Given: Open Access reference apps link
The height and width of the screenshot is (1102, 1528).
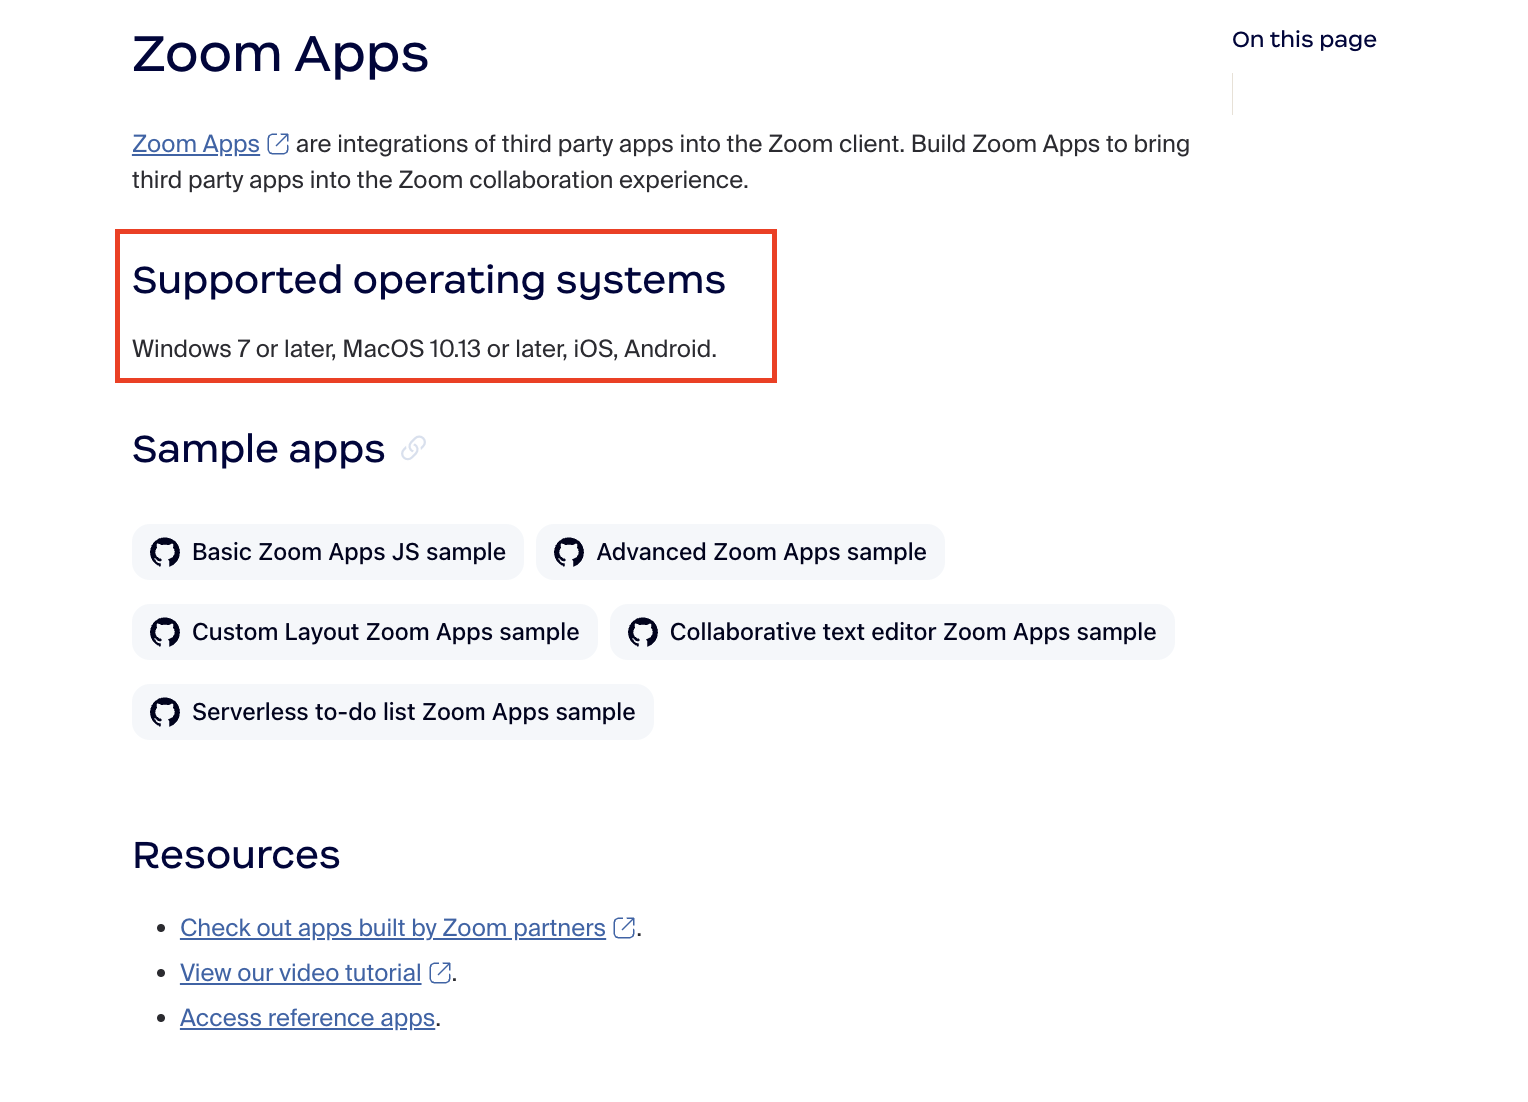Looking at the screenshot, I should coord(307,1018).
